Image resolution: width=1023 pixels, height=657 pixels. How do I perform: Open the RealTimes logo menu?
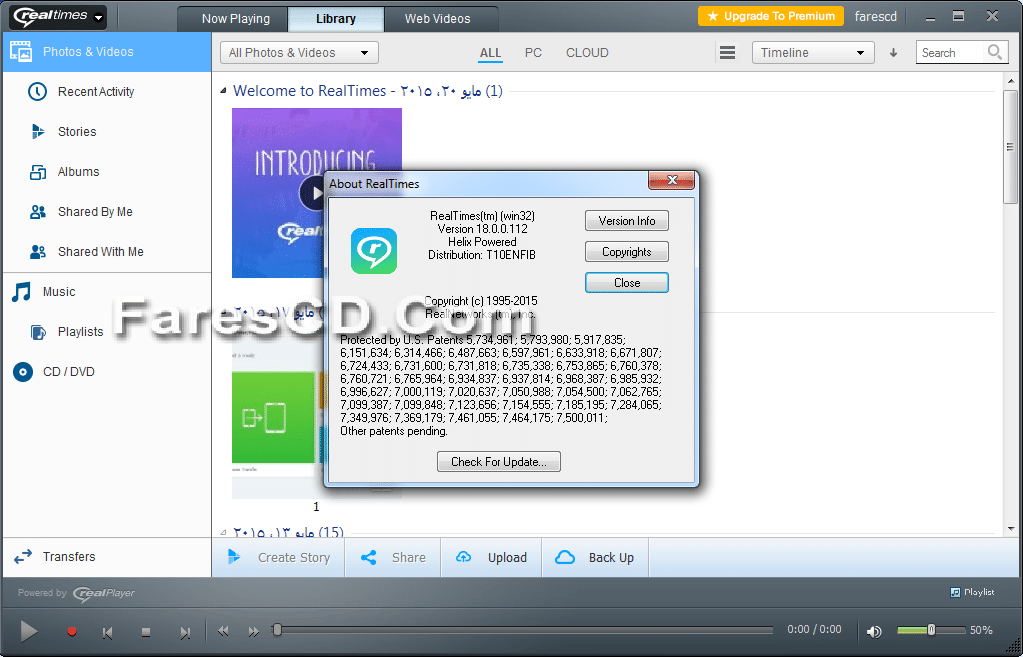click(58, 17)
